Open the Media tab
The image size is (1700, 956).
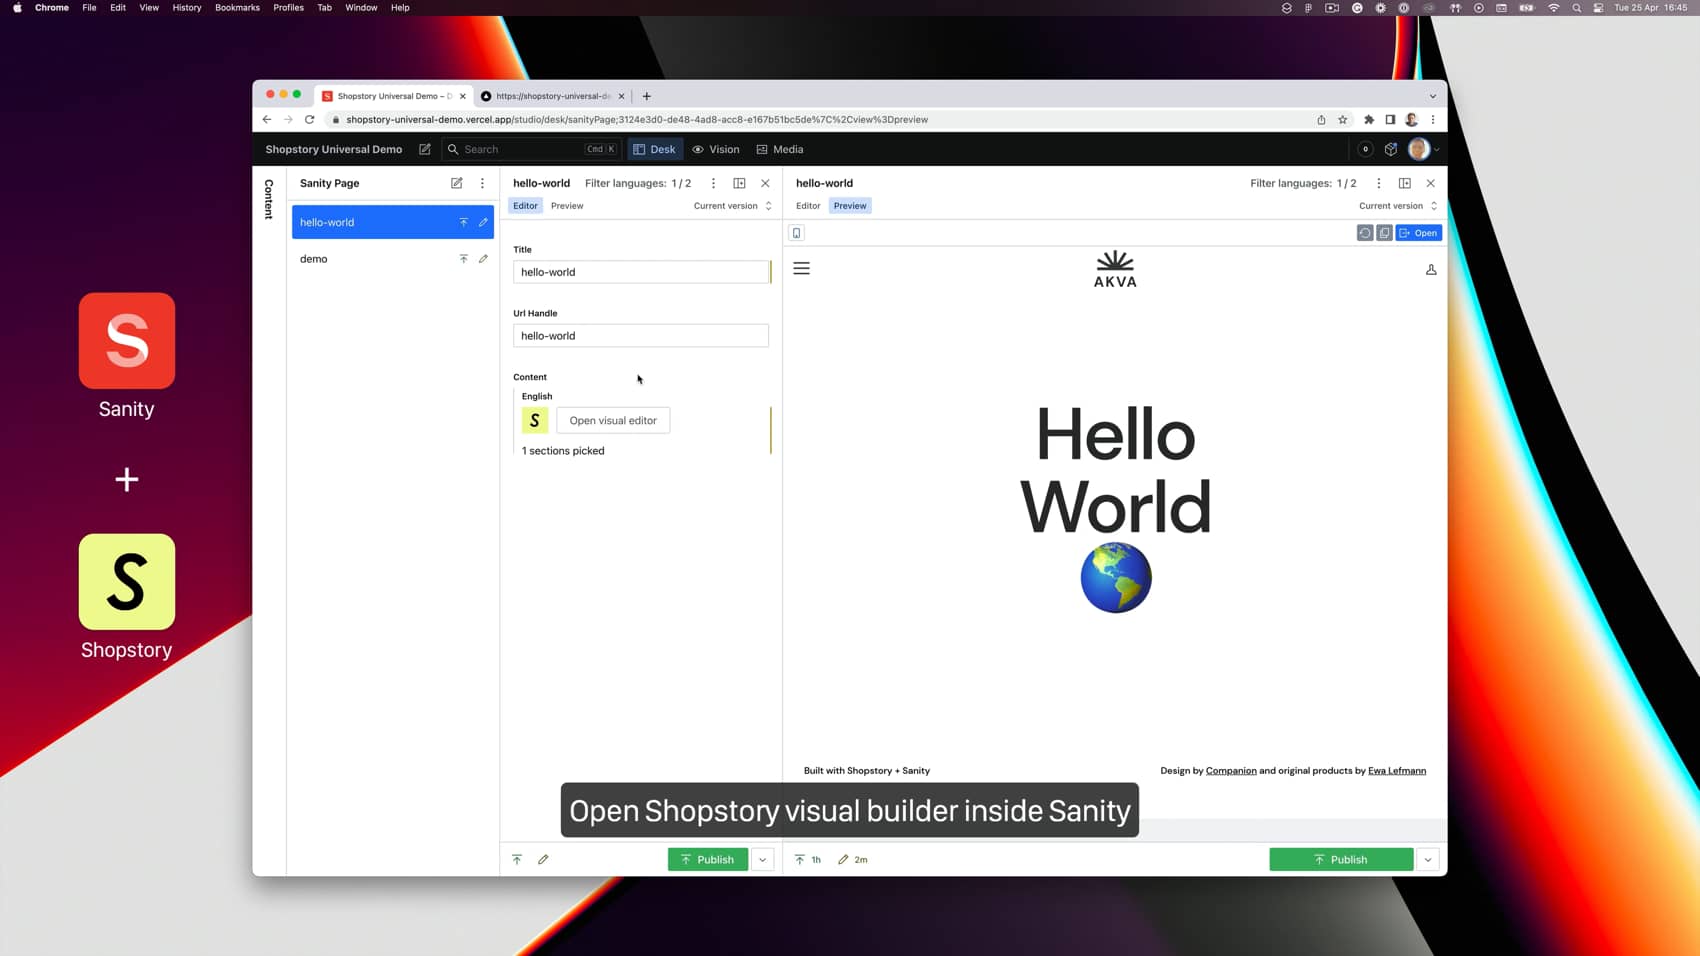(780, 149)
